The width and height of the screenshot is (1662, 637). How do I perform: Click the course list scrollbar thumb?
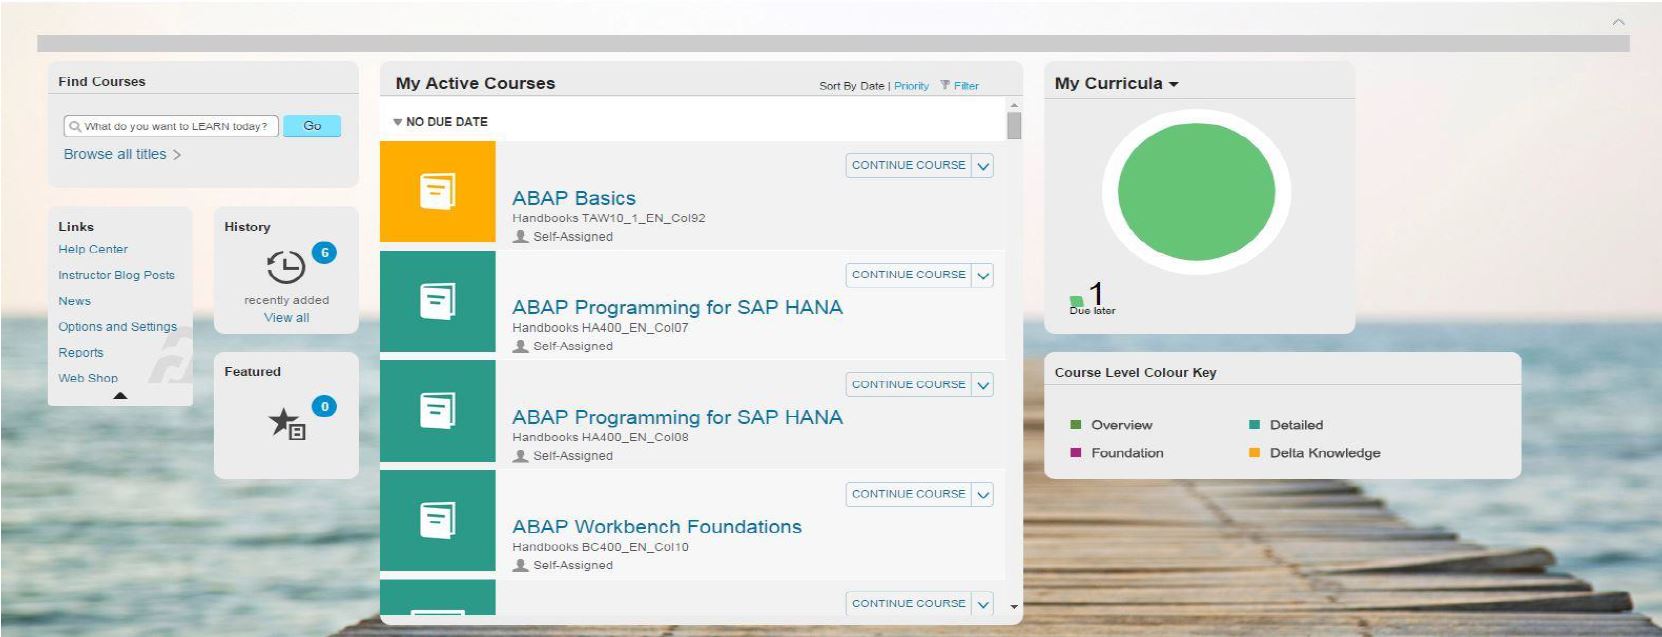pyautogui.click(x=1014, y=126)
